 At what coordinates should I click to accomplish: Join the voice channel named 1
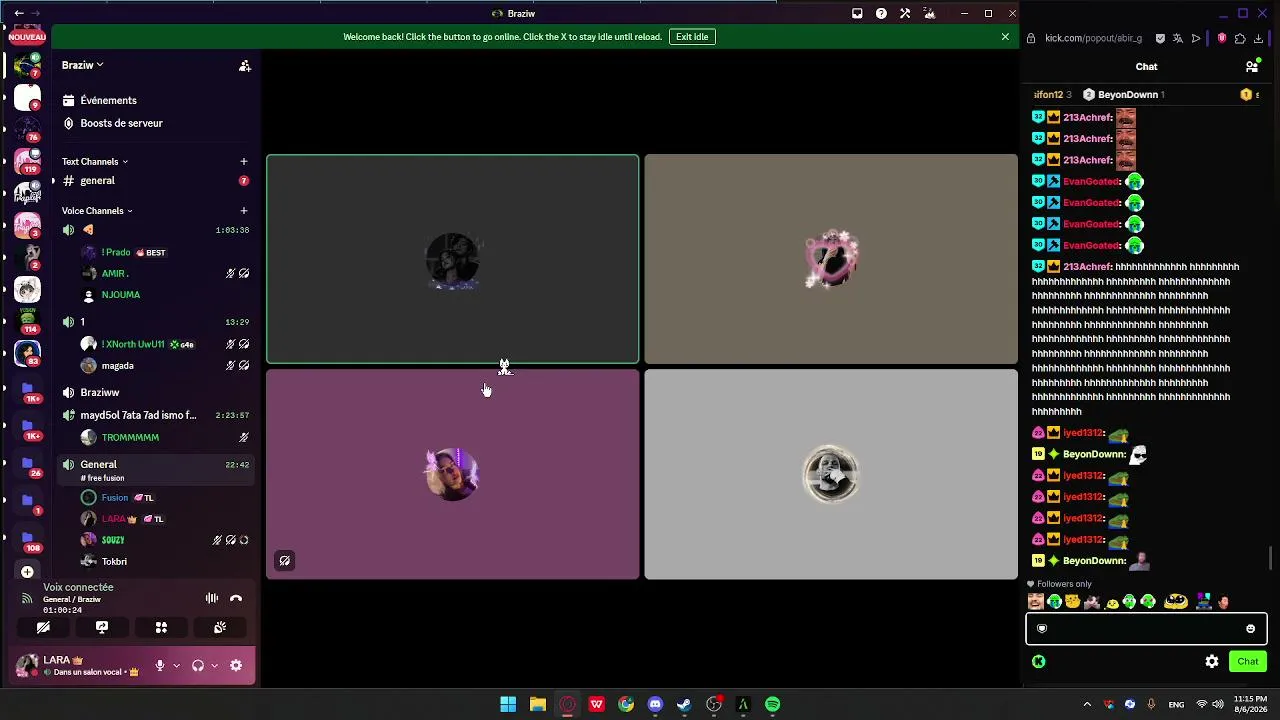[82, 322]
